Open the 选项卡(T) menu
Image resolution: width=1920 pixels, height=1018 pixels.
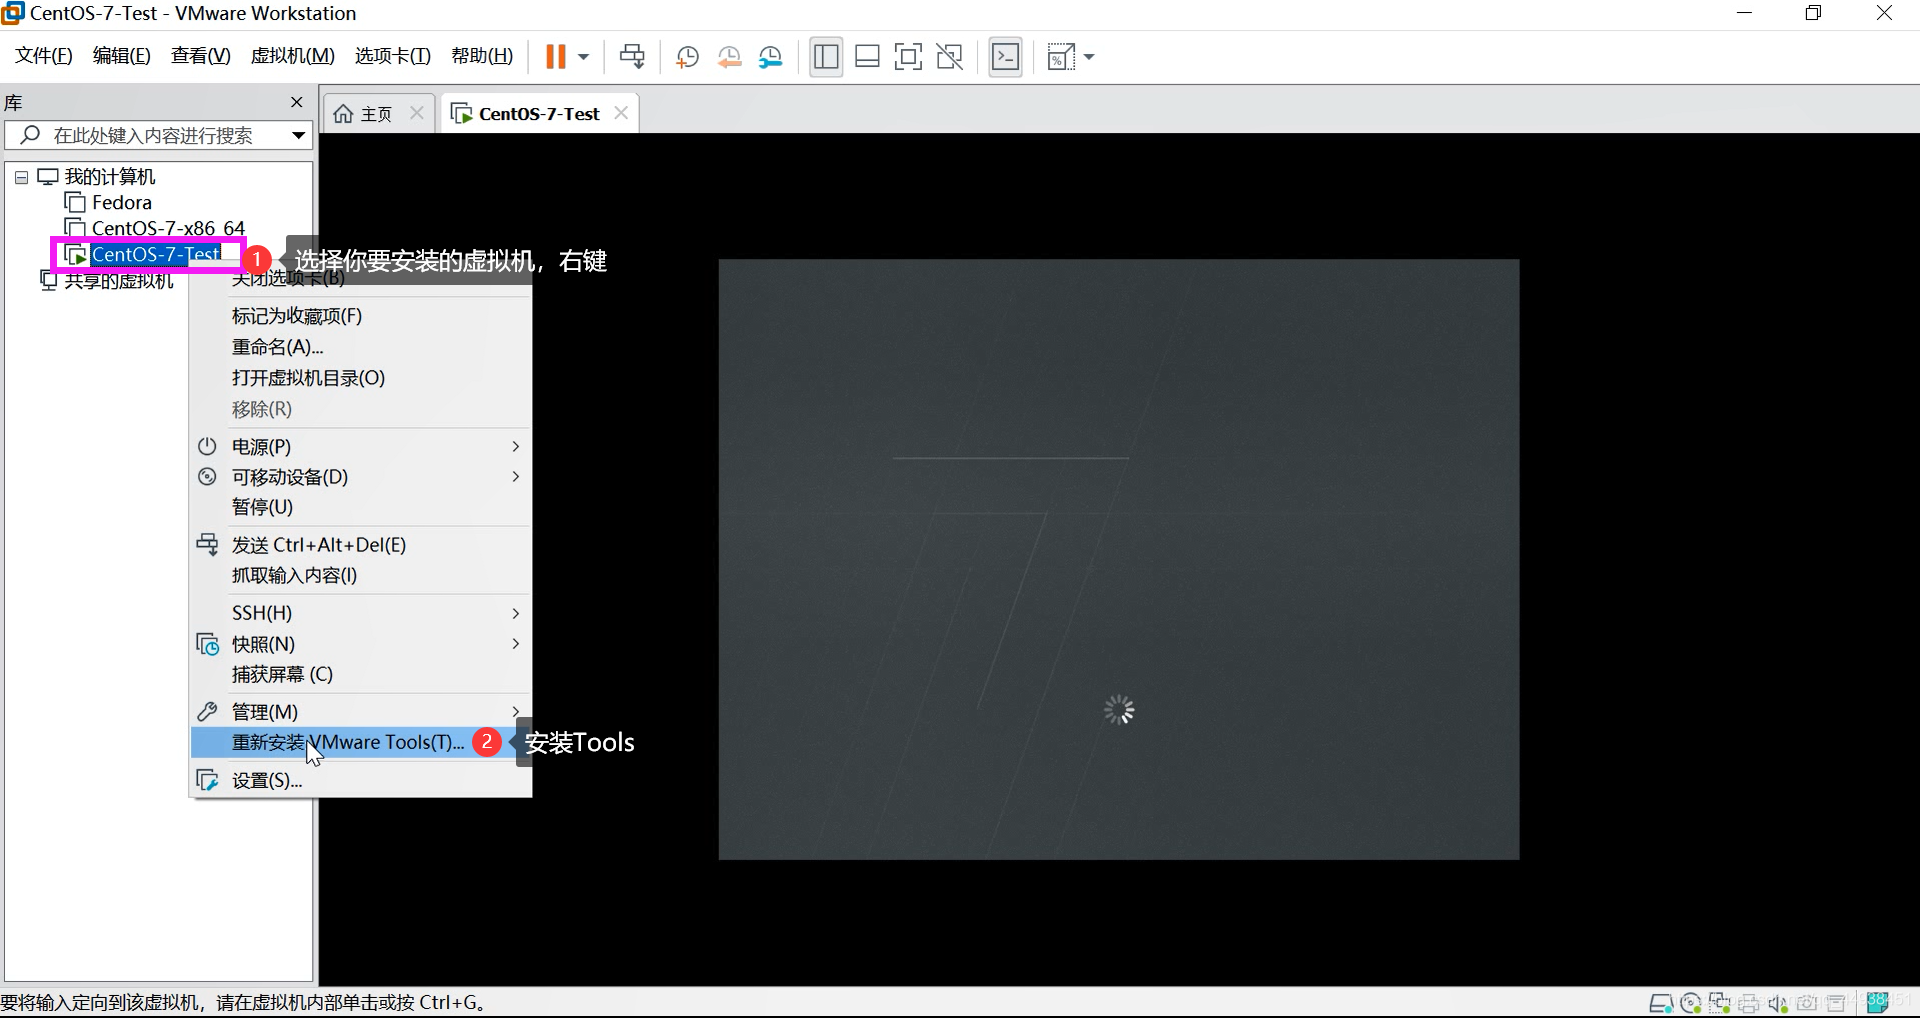click(x=392, y=56)
